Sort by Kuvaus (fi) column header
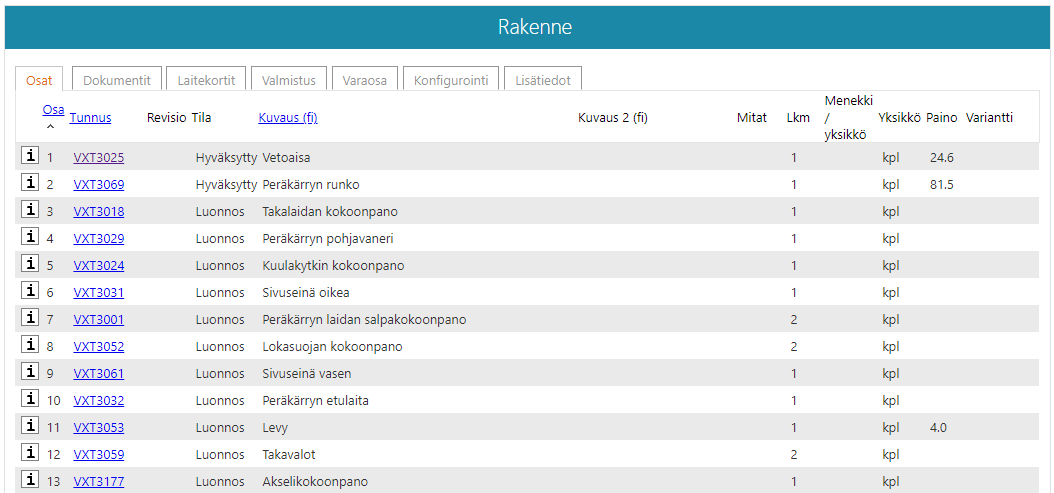This screenshot has width=1054, height=493. click(x=287, y=117)
